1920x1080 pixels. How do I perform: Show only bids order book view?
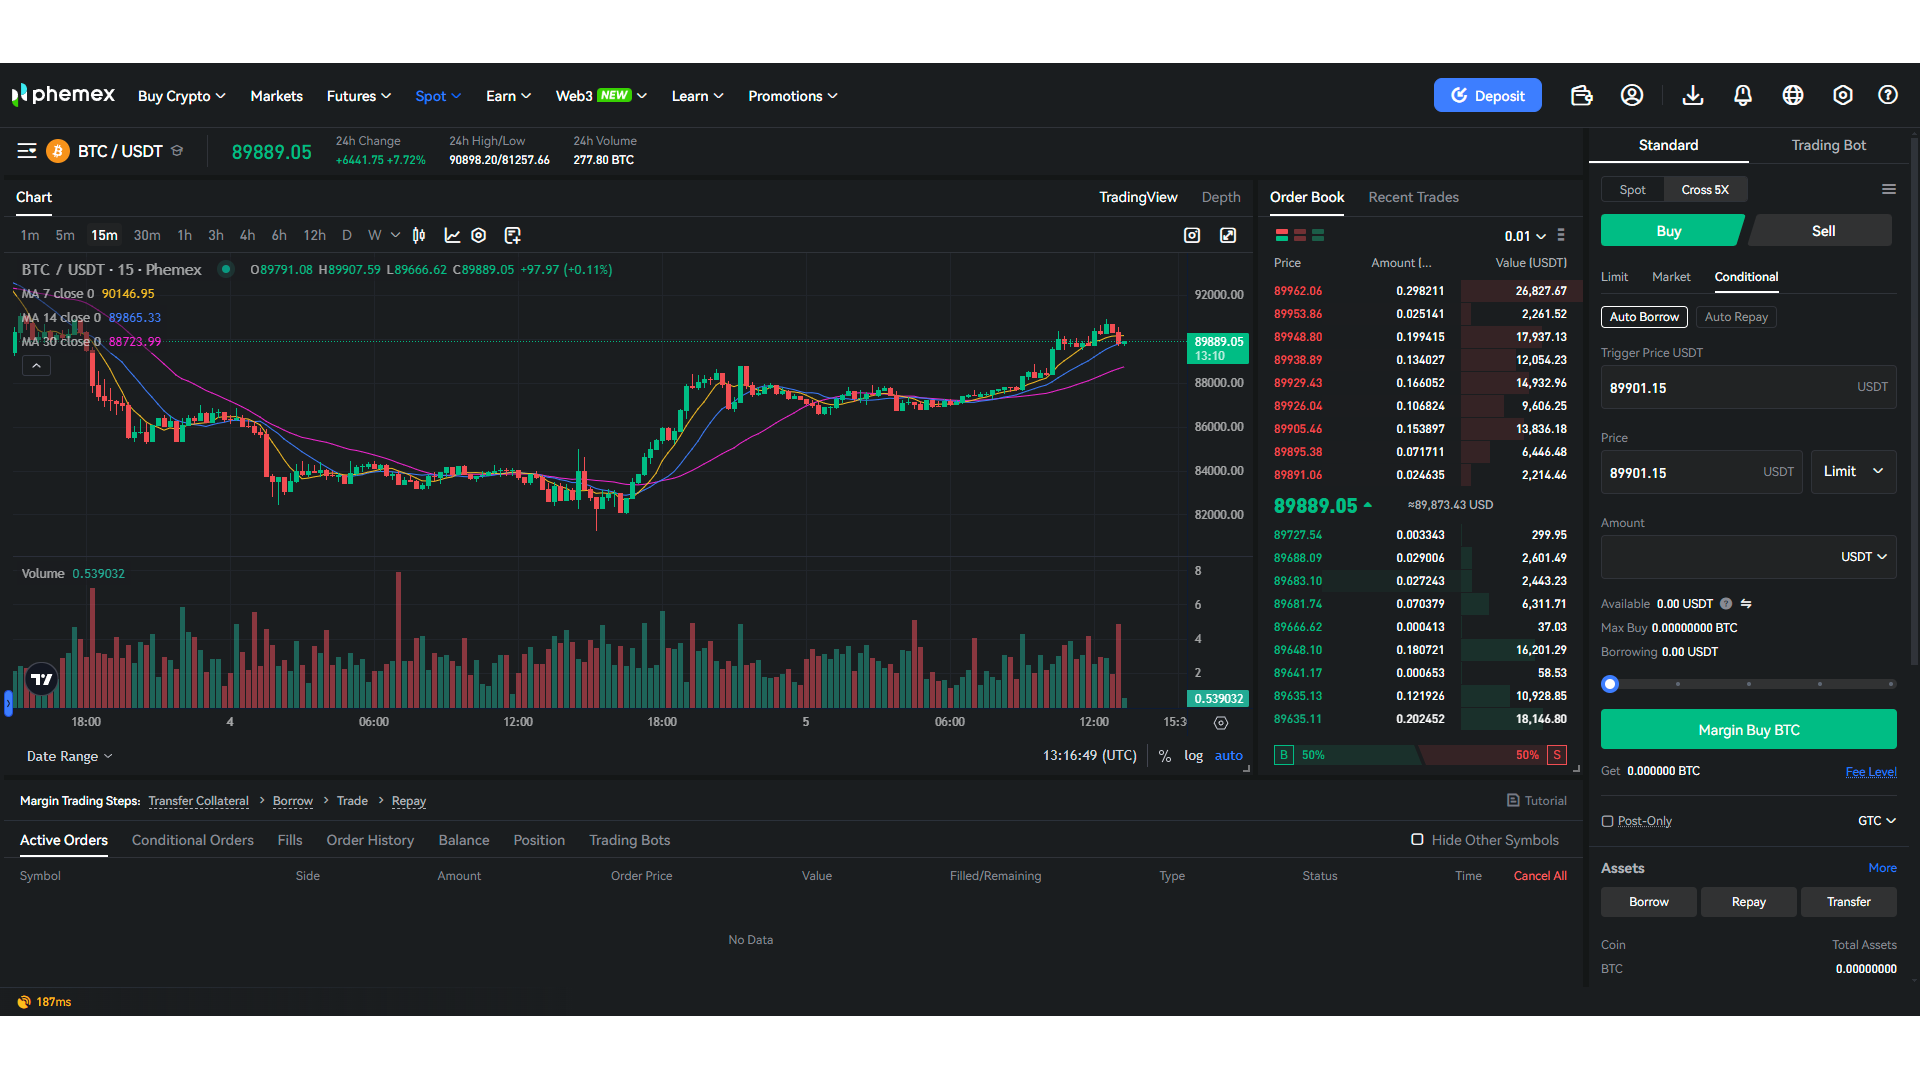pyautogui.click(x=1318, y=236)
